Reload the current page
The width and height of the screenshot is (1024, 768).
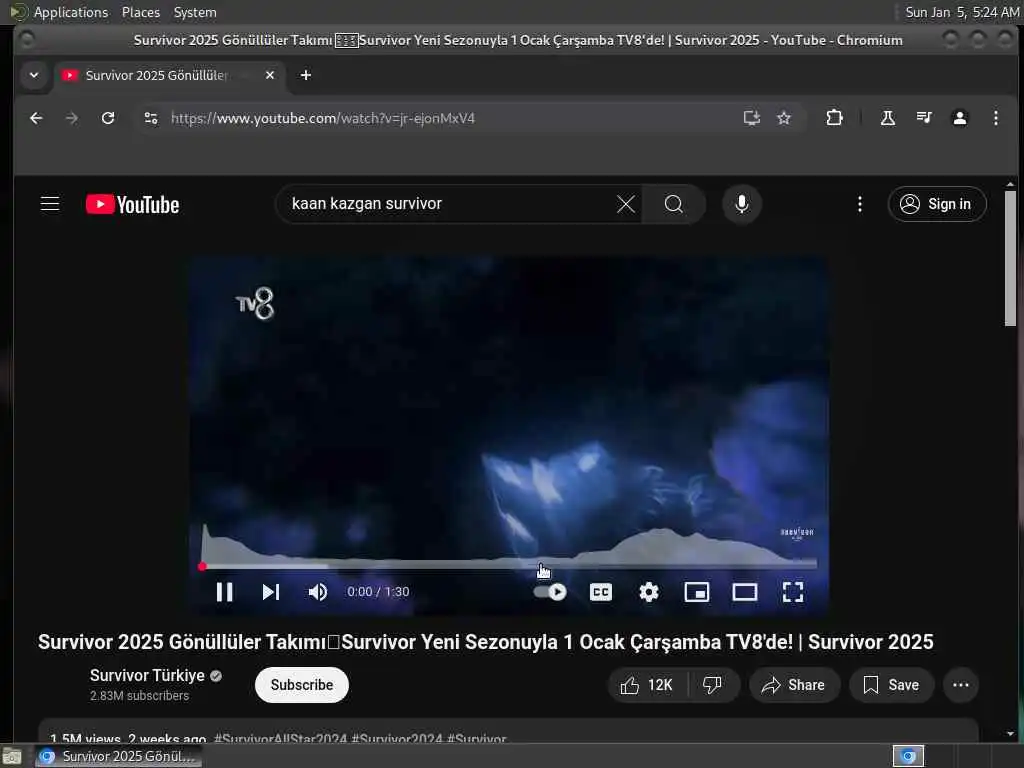point(108,118)
